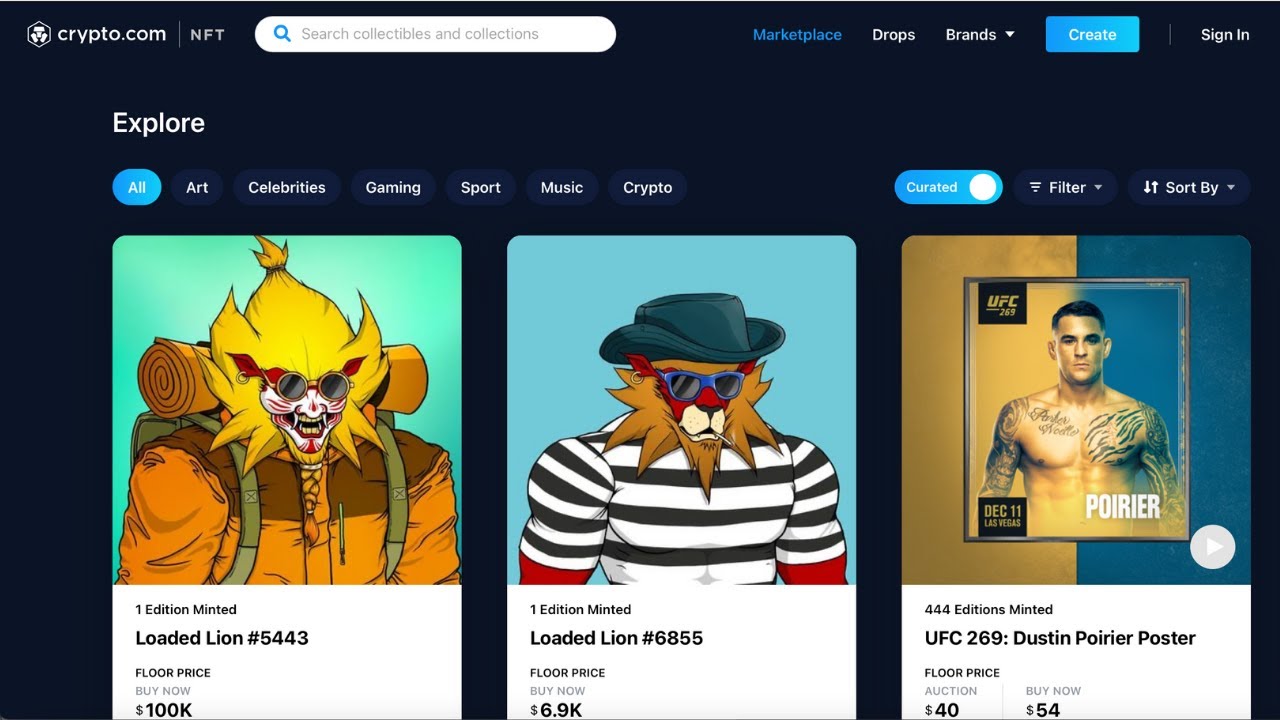Viewport: 1280px width, 720px height.
Task: Expand the Filter dropdown
Action: pyautogui.click(x=1066, y=187)
